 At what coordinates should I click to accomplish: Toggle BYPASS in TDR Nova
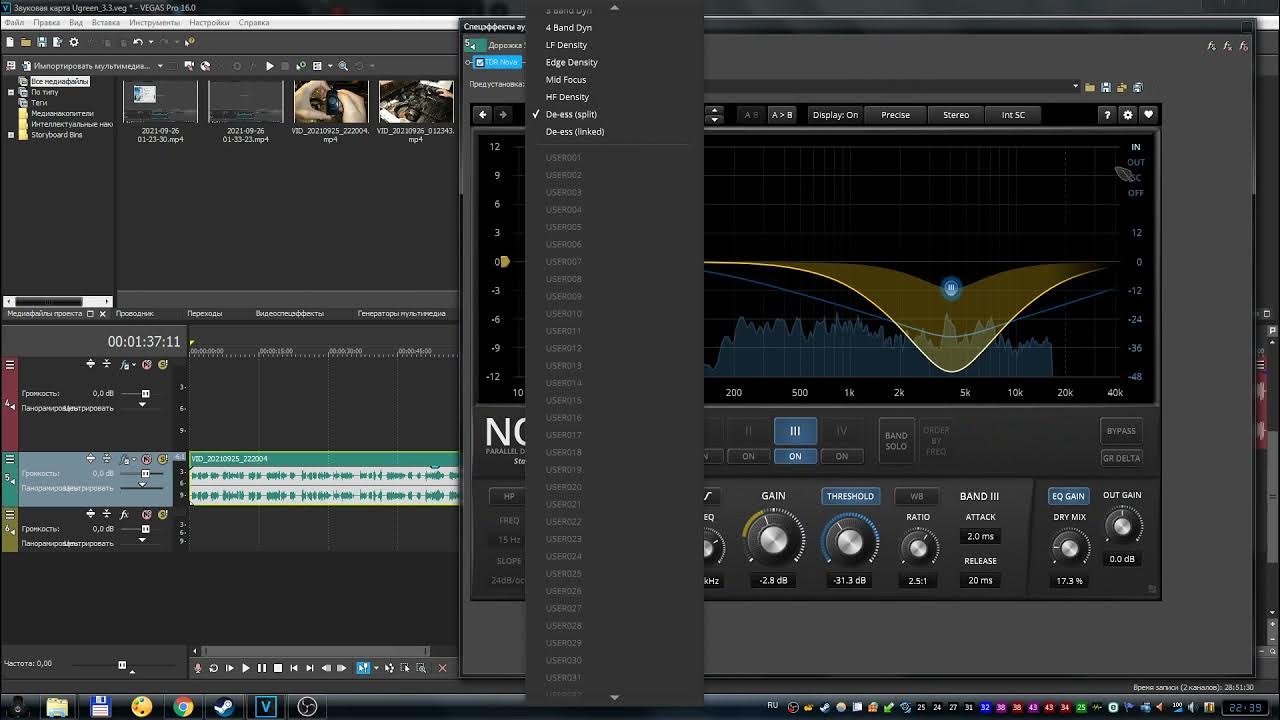pos(1121,431)
